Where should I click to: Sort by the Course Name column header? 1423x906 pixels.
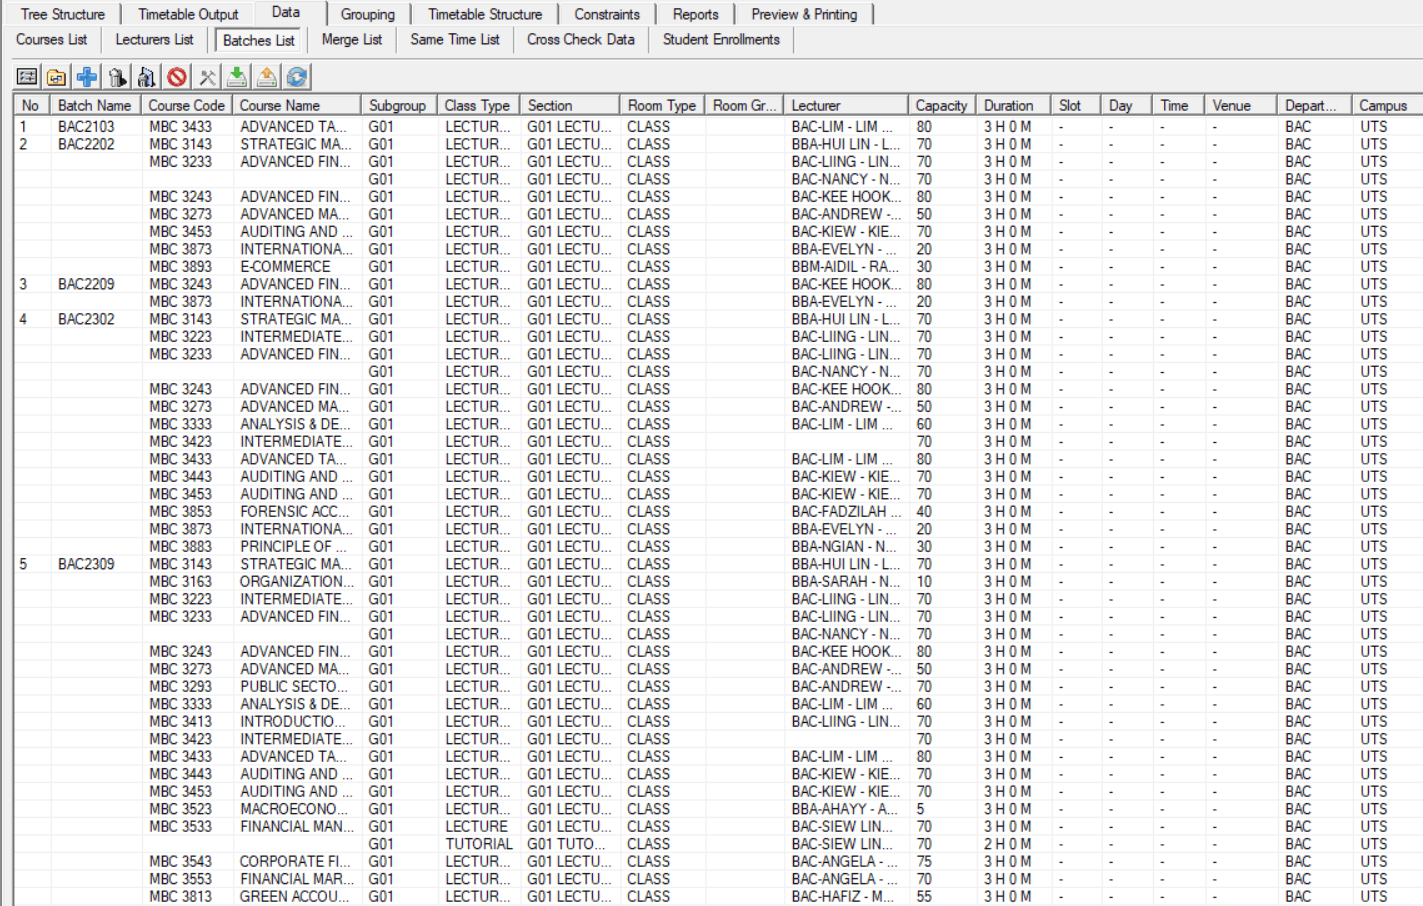pyautogui.click(x=296, y=105)
